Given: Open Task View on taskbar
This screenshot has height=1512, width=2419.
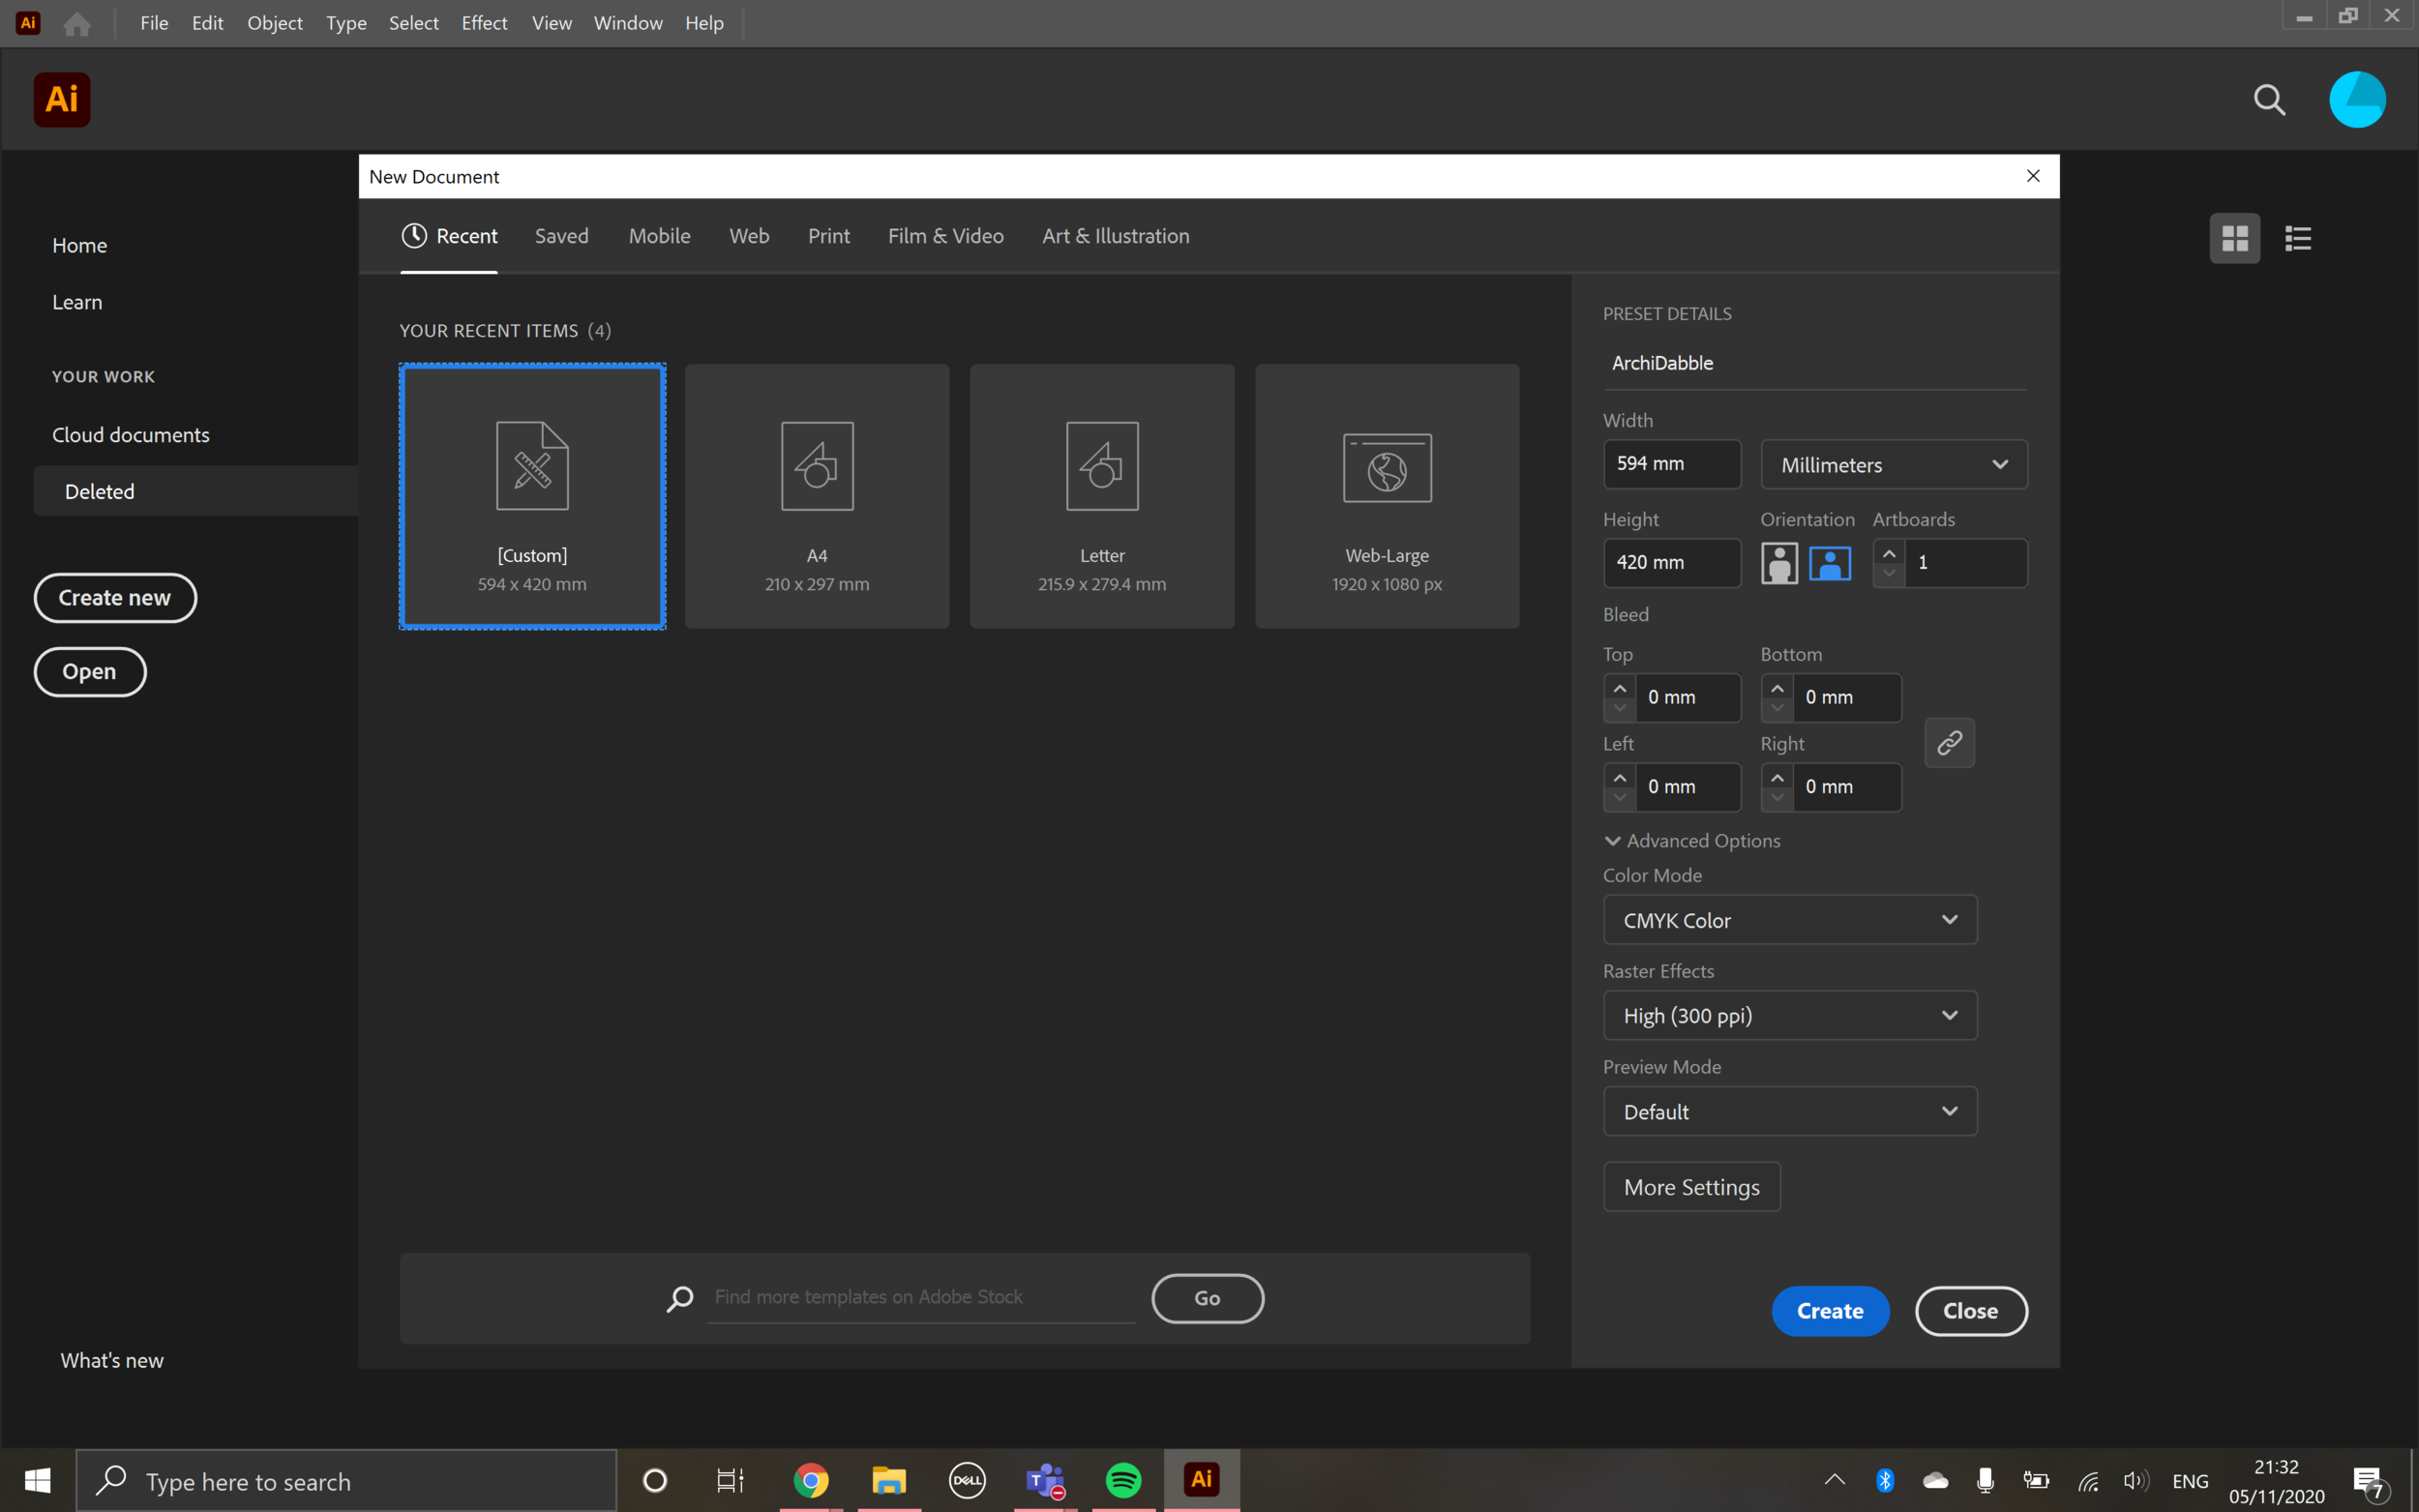Looking at the screenshot, I should click(731, 1481).
